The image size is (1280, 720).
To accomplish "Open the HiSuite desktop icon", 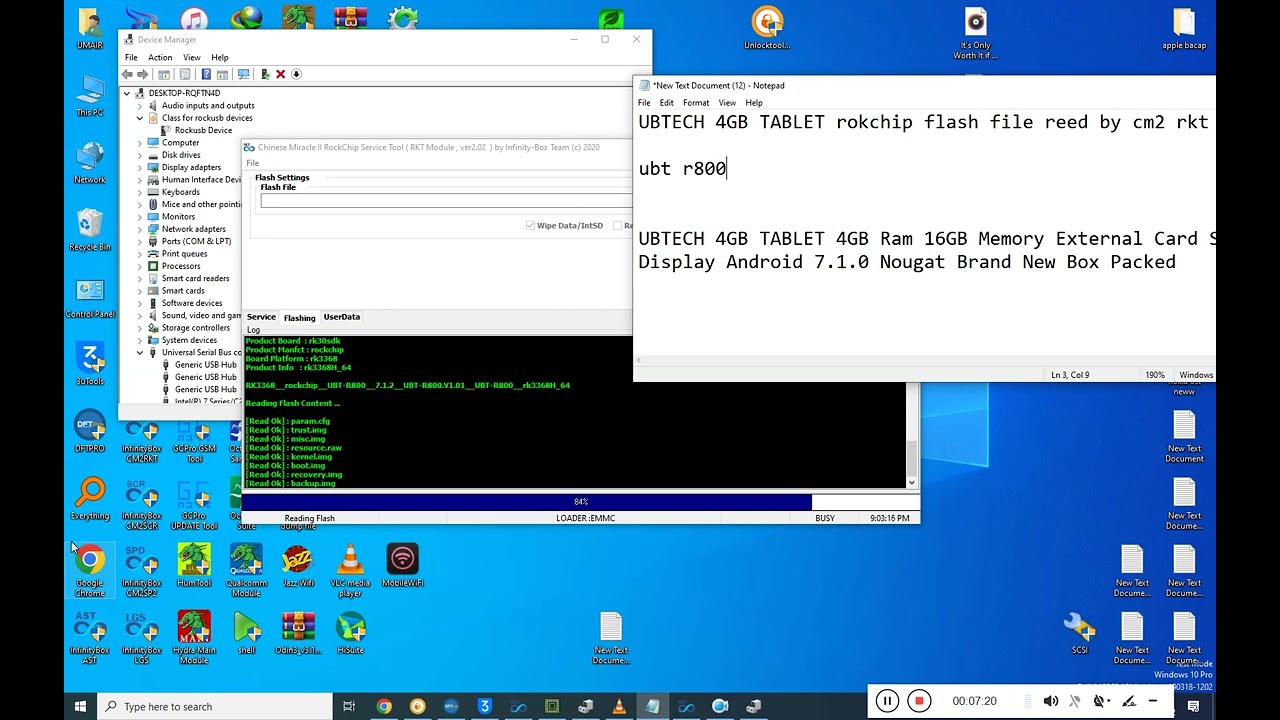I will [x=350, y=633].
